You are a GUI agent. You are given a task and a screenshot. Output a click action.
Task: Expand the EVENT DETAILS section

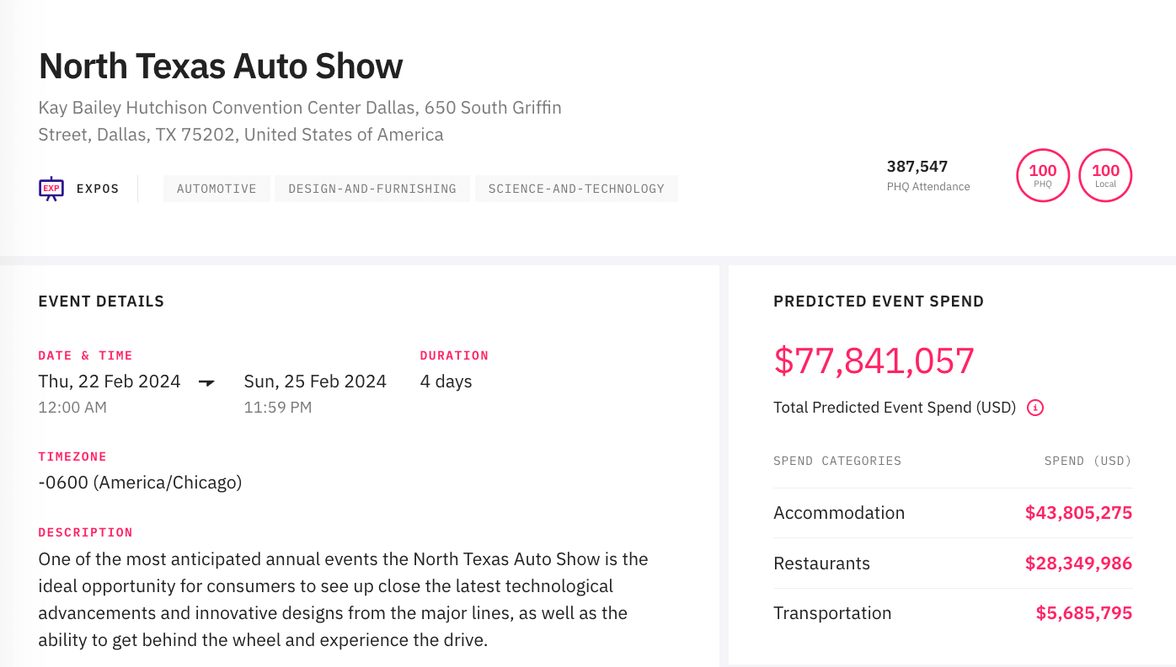[x=100, y=300]
